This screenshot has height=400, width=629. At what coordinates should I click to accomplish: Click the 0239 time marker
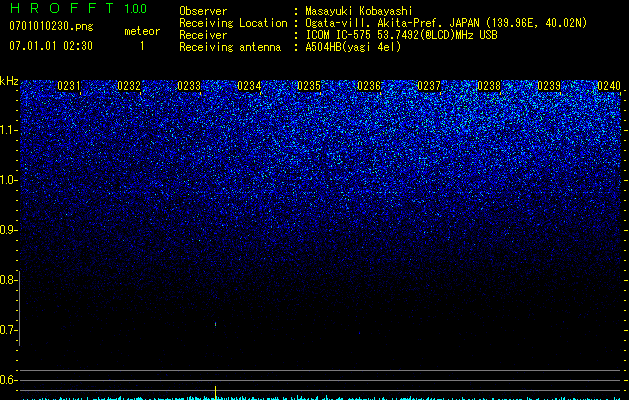click(549, 86)
